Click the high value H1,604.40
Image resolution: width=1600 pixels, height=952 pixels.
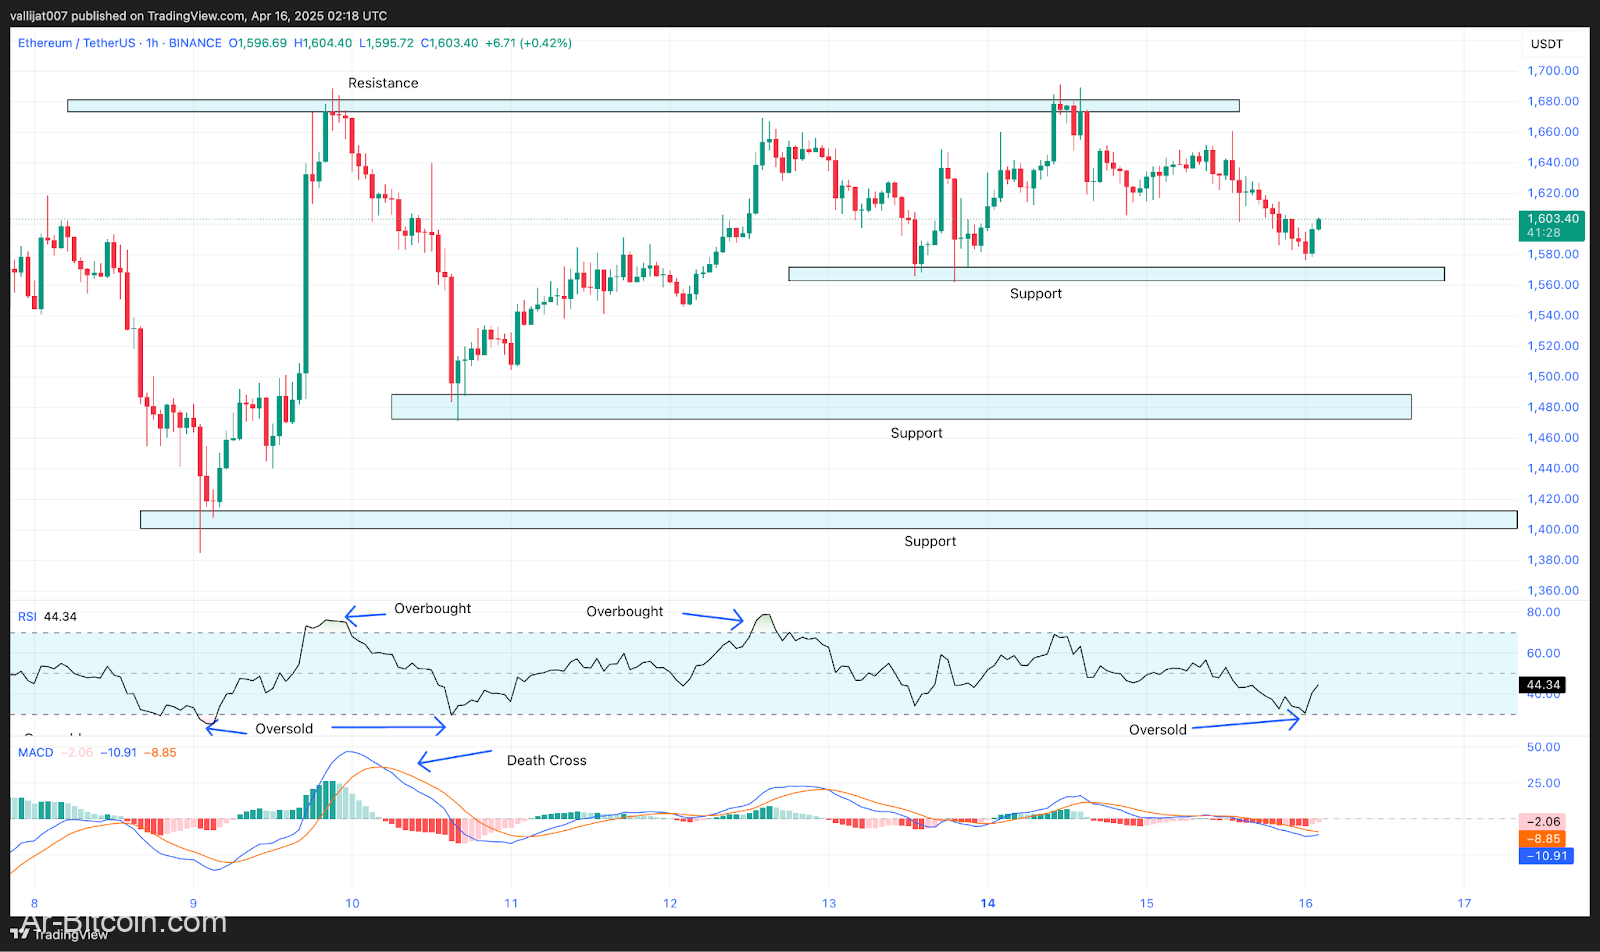click(x=323, y=43)
